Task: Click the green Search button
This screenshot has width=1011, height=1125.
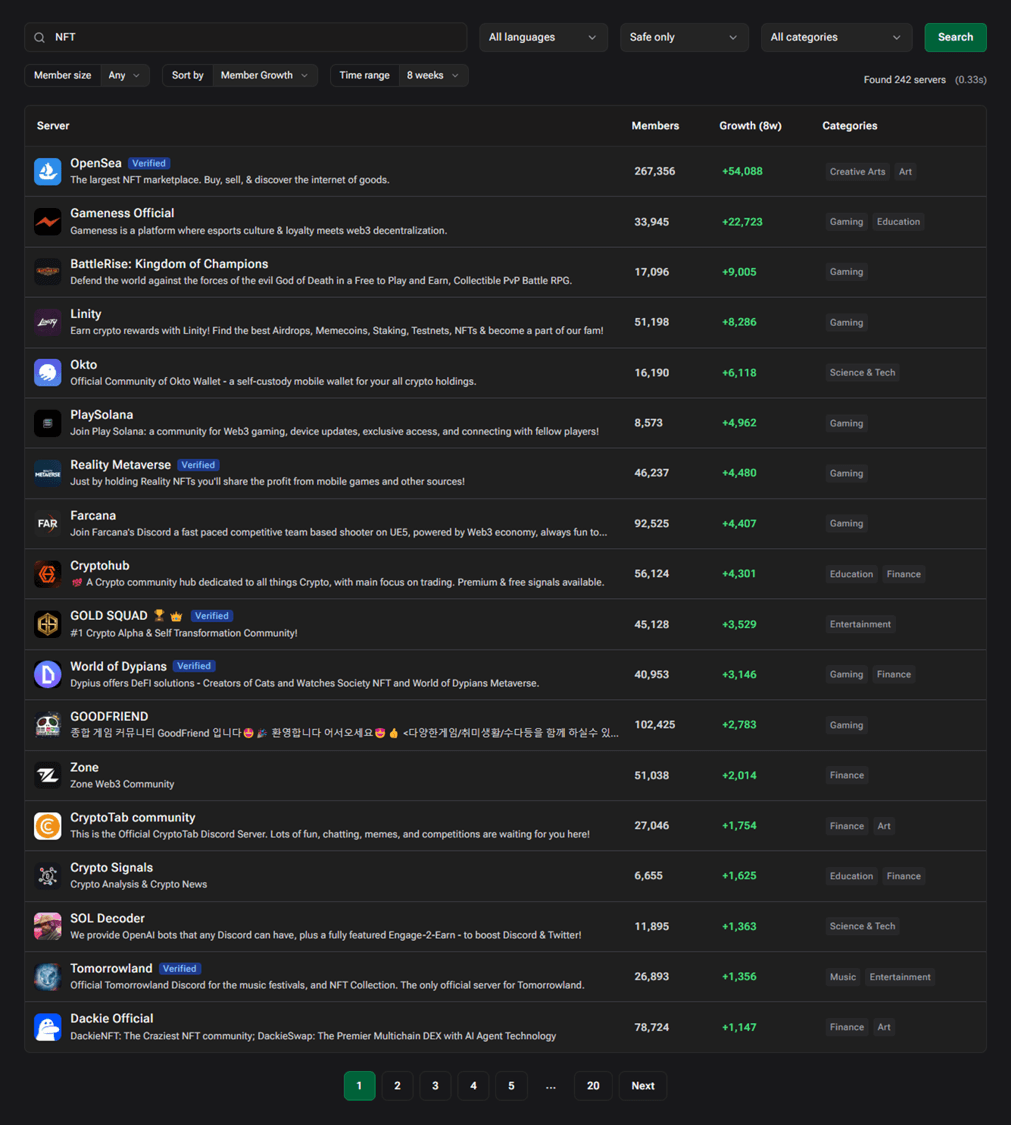Action: coord(955,36)
